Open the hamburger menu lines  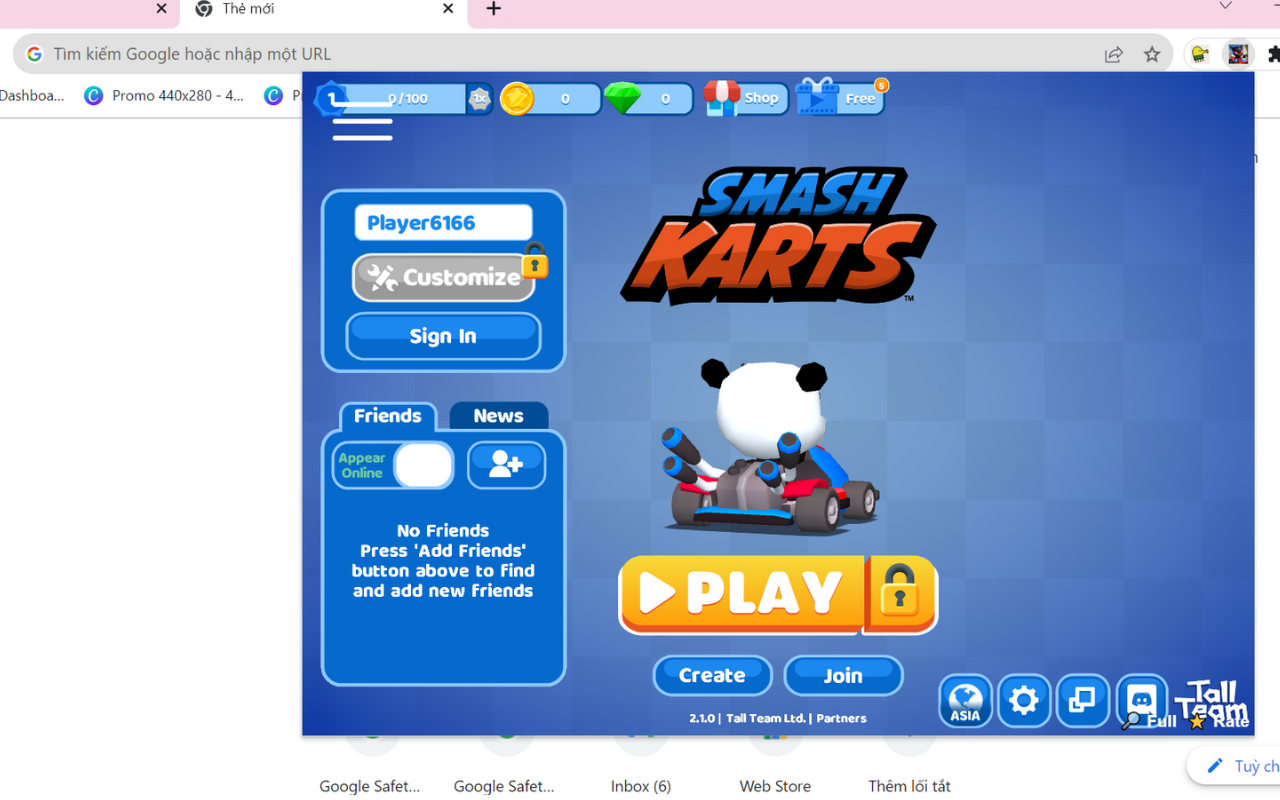coord(362,122)
